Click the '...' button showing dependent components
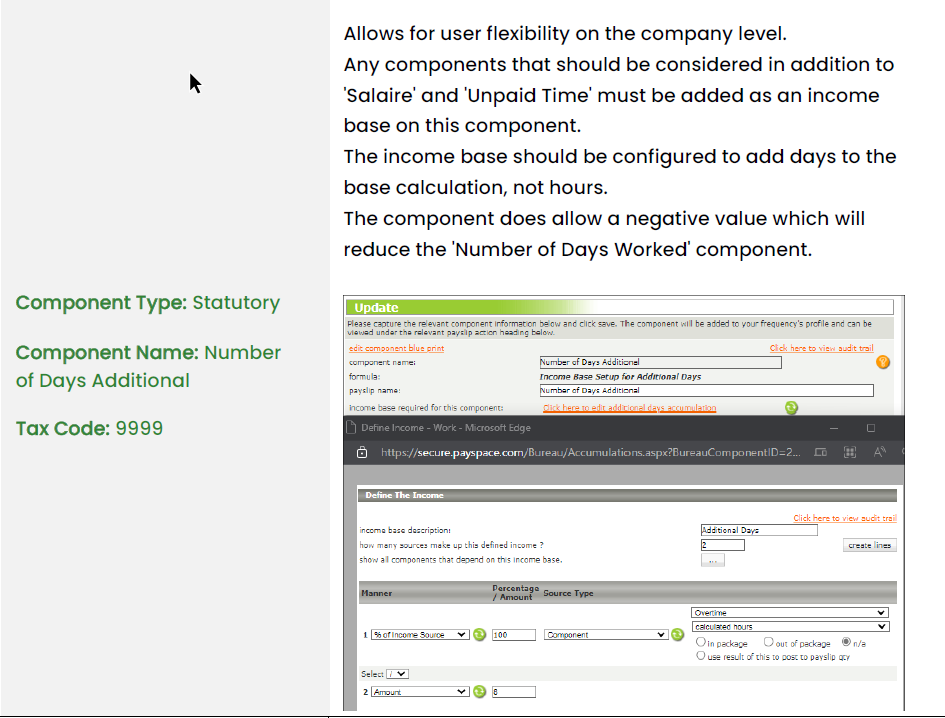Screen dimensions: 945x718 (x=712, y=561)
